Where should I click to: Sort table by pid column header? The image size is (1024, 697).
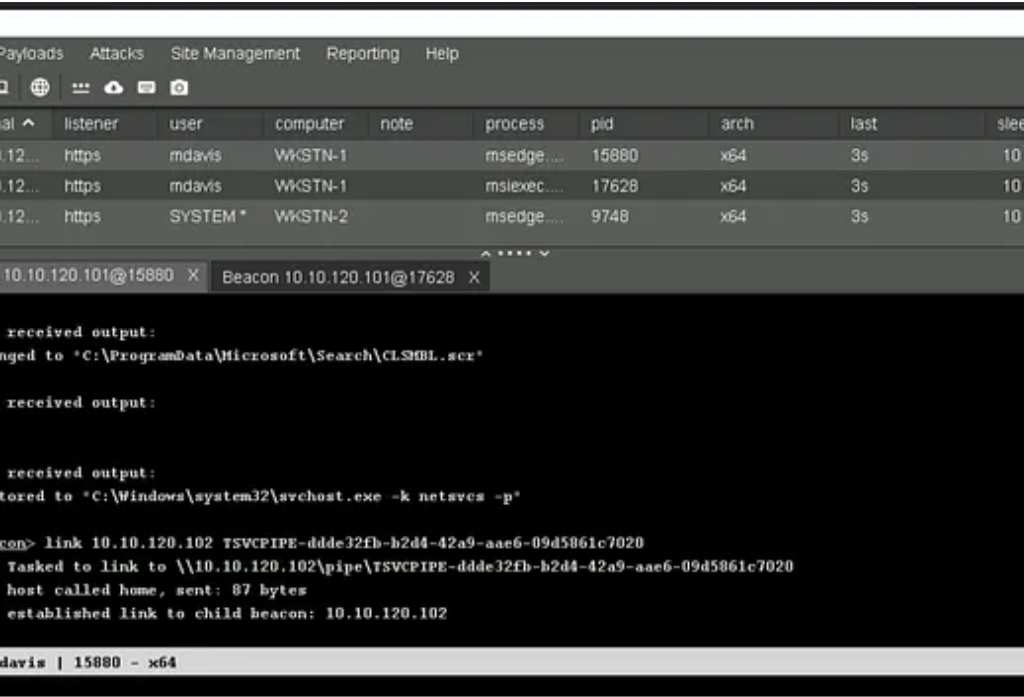click(600, 124)
